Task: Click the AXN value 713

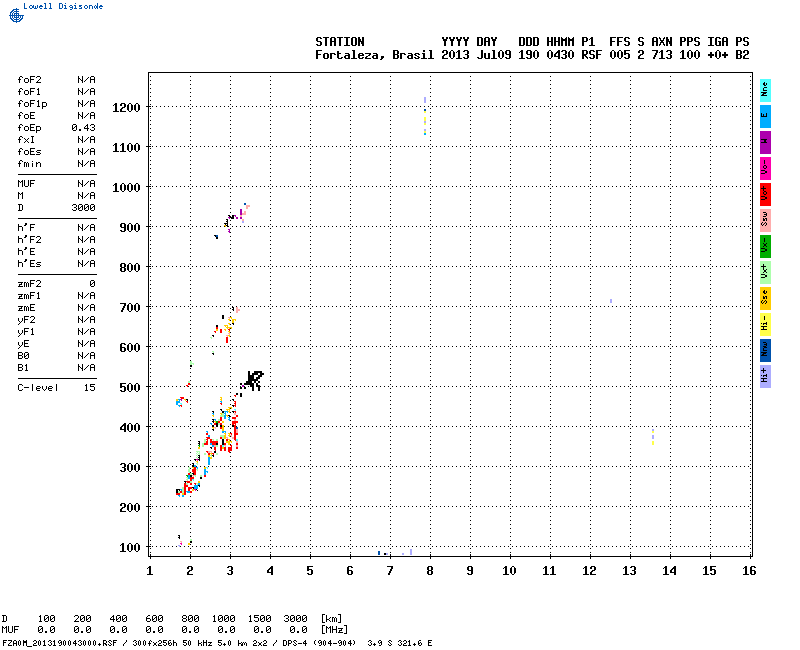Action: point(662,55)
